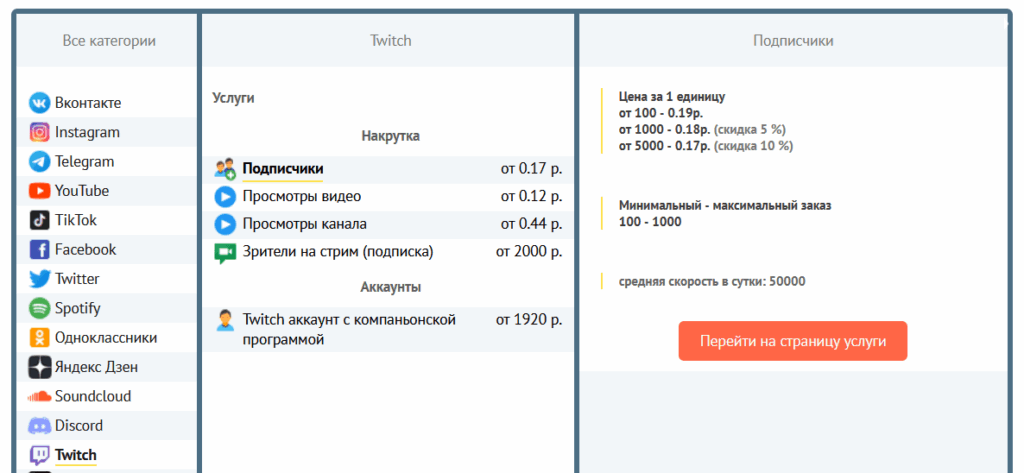Select the Facebook icon
The width and height of the screenshot is (1024, 473).
(x=40, y=250)
